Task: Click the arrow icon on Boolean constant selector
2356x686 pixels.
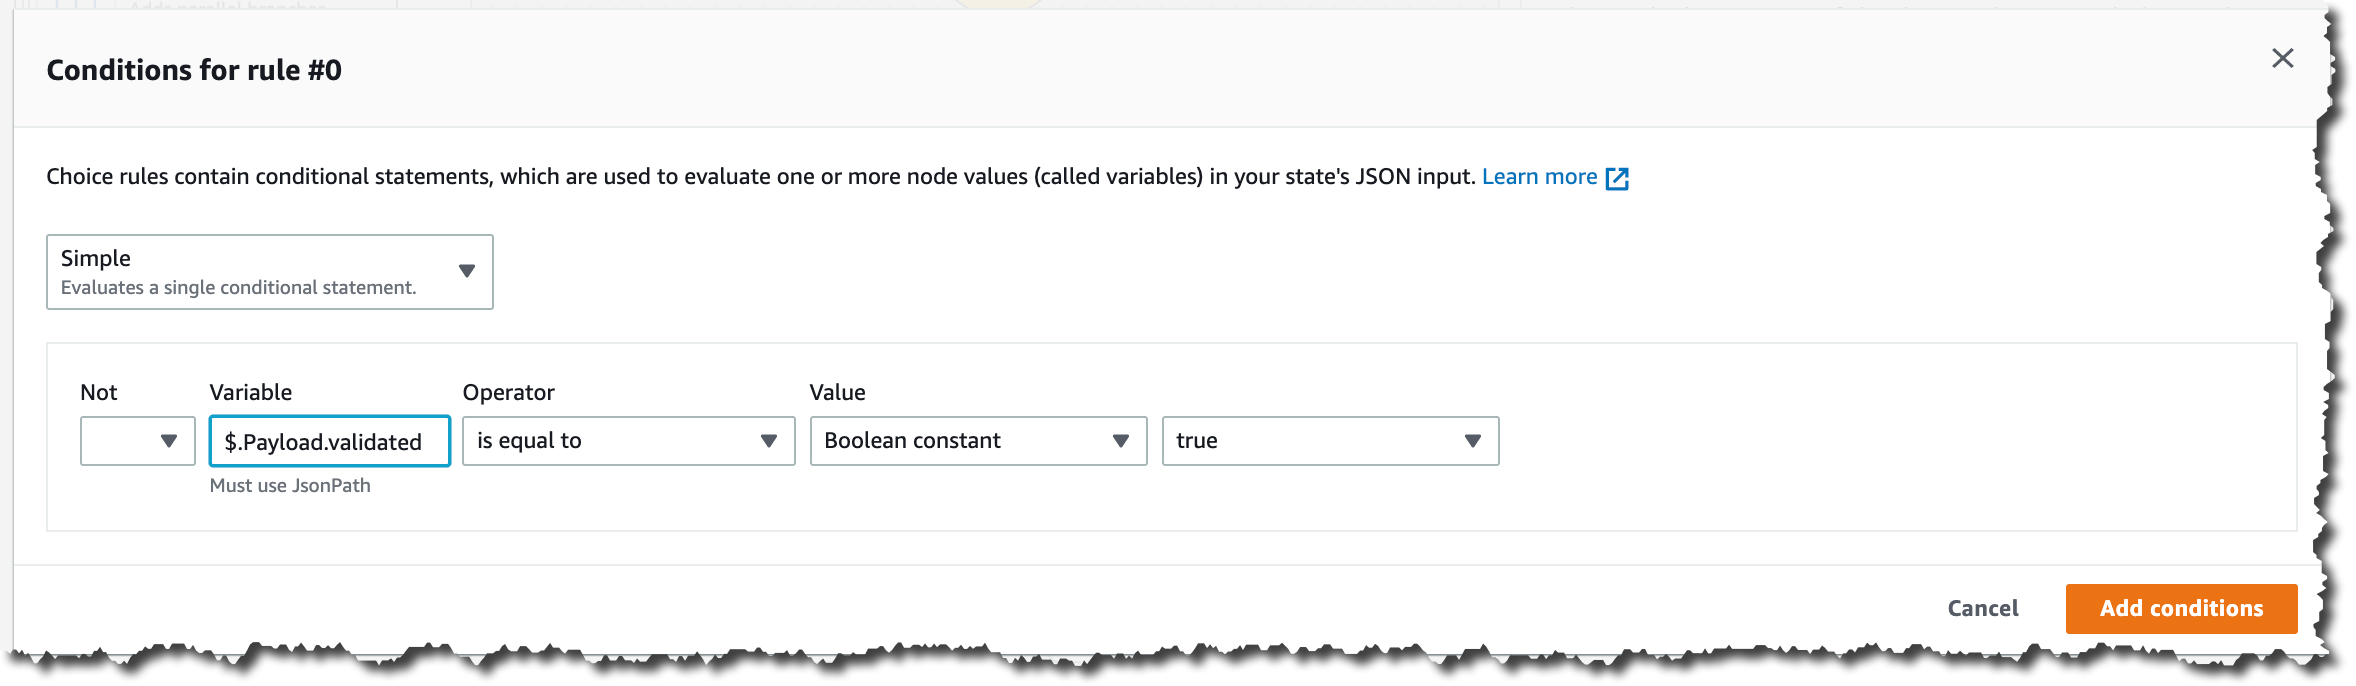Action: pyautogui.click(x=1120, y=441)
